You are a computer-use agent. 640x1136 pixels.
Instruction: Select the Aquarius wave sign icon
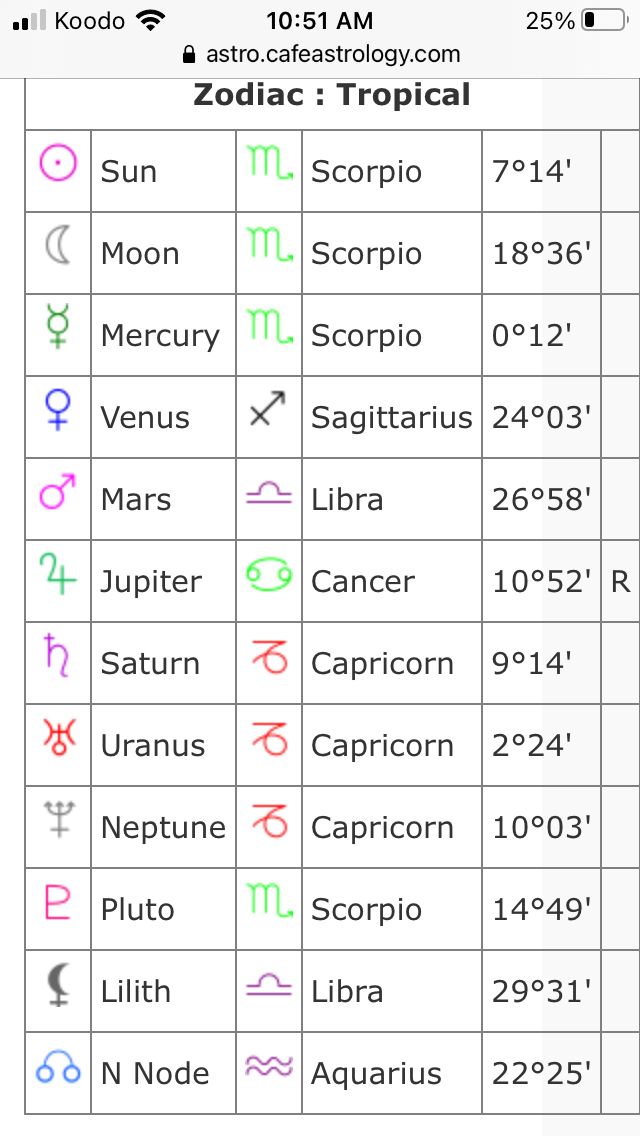[269, 1066]
